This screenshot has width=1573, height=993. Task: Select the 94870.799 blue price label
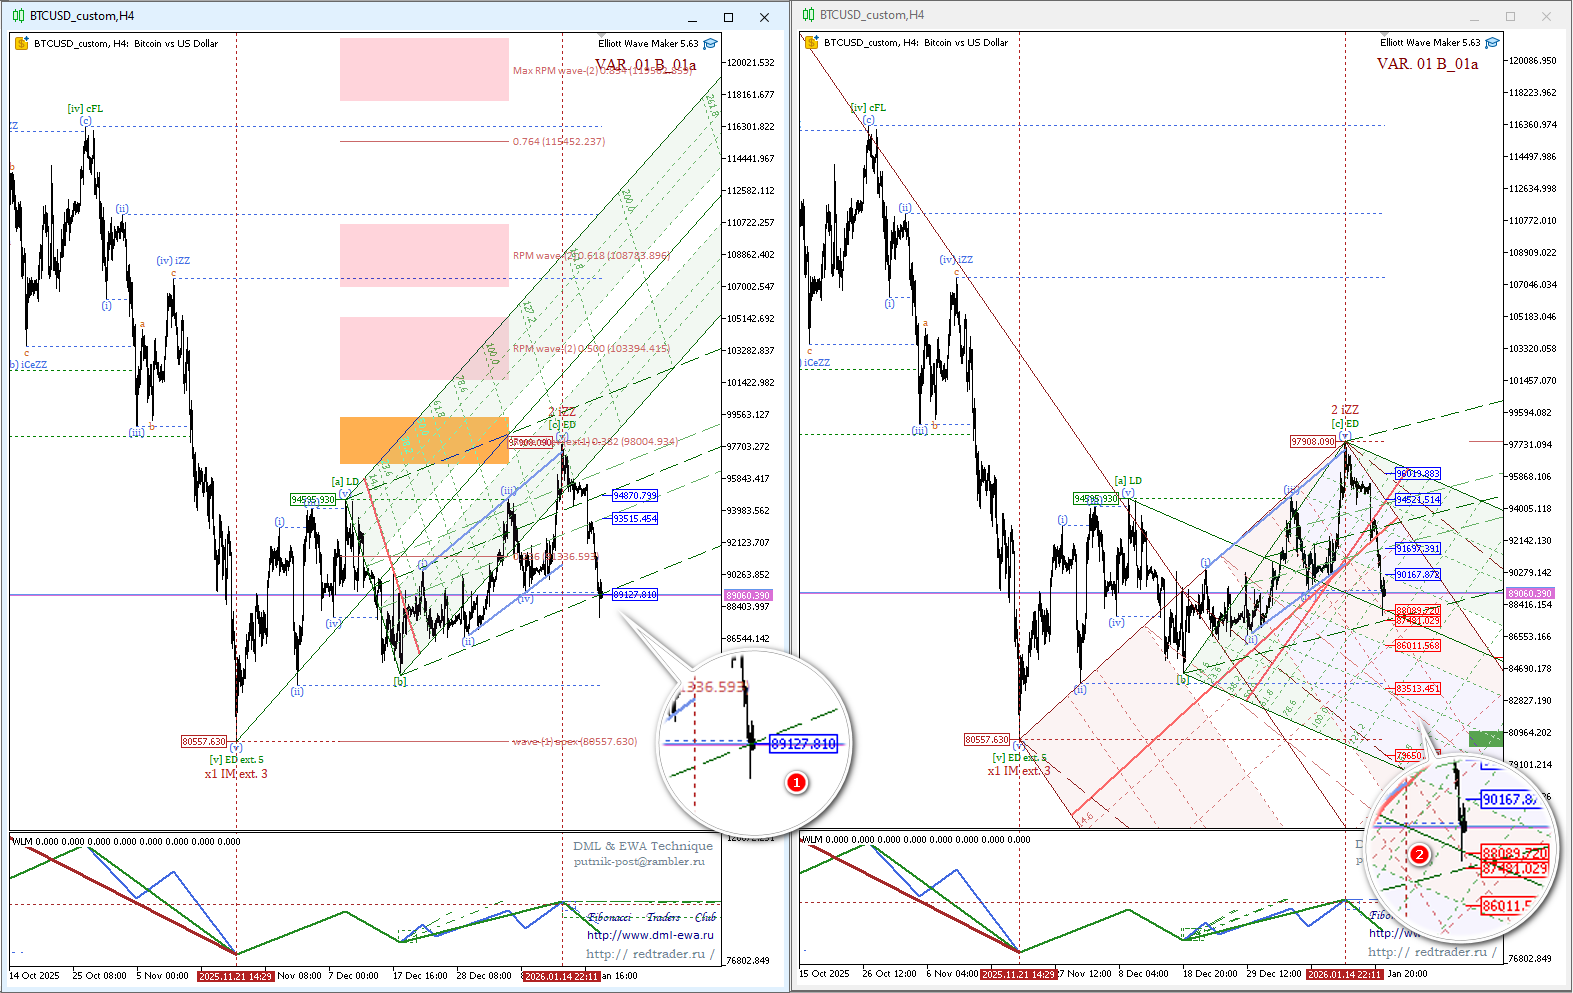pos(635,496)
